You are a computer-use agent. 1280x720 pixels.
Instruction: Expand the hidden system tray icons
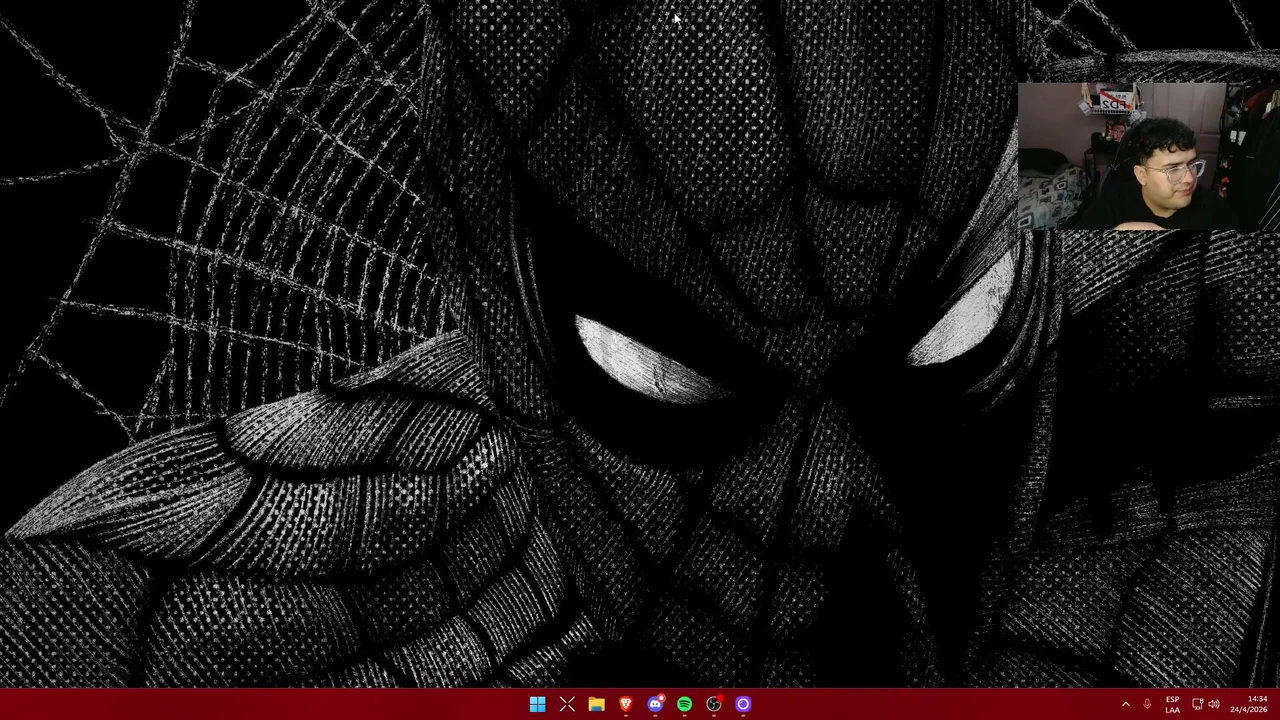[1125, 704]
